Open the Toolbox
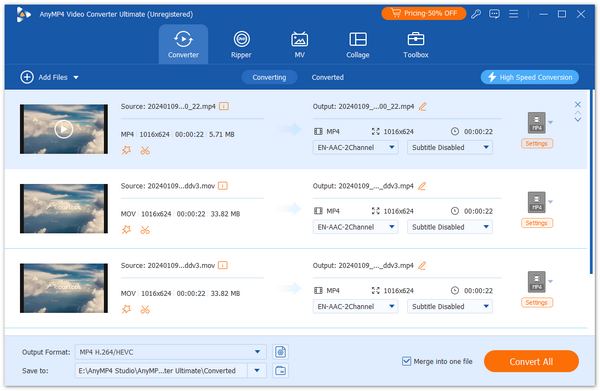The width and height of the screenshot is (600, 391). (416, 45)
